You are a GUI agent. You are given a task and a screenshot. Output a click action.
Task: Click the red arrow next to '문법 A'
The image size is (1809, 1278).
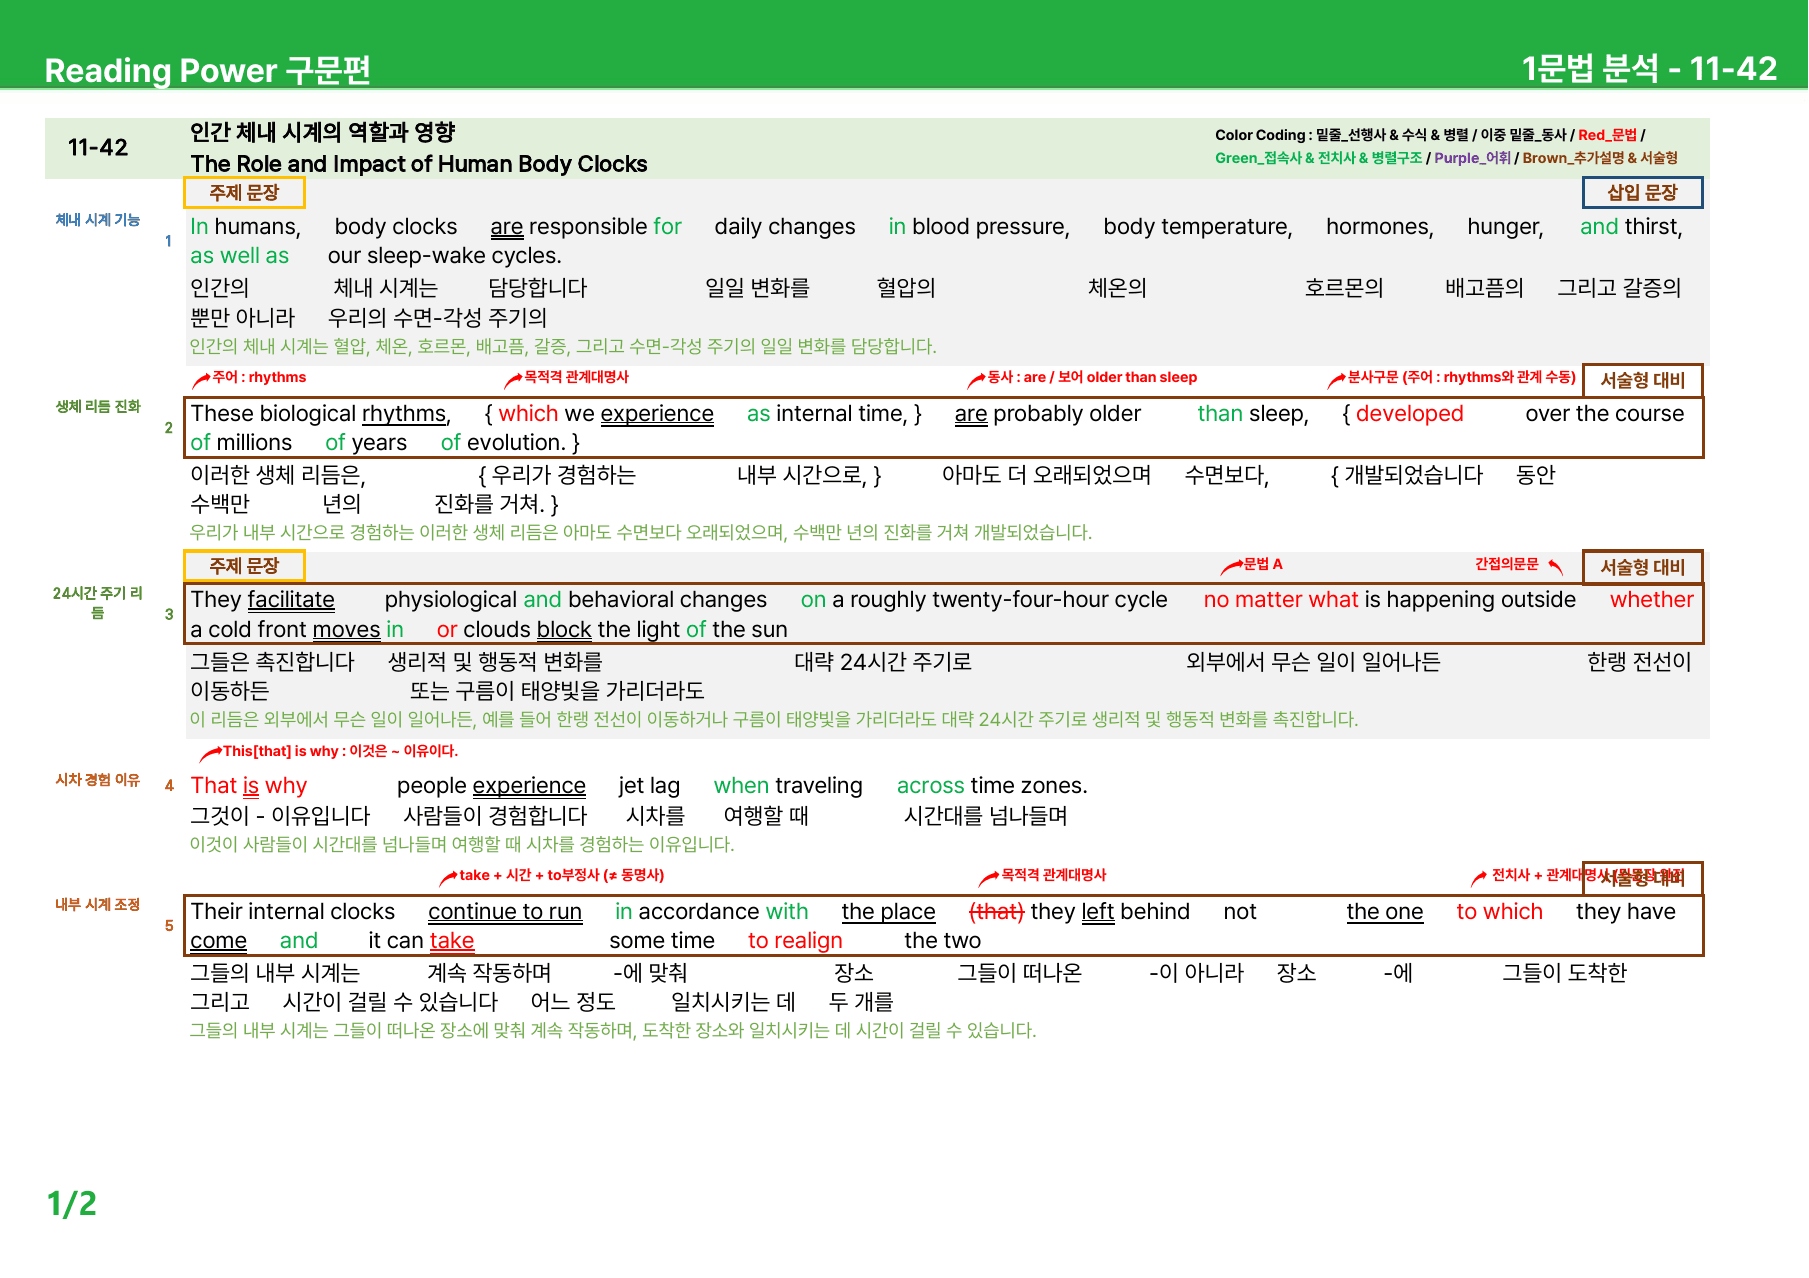1232,566
